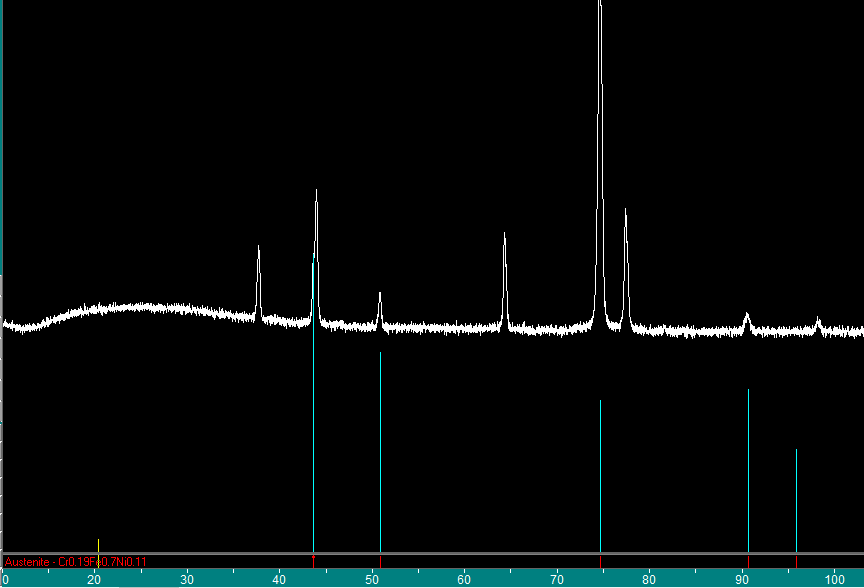Click the red tick marker near 75 degrees
Screen dimensions: 864x588
coord(600,562)
